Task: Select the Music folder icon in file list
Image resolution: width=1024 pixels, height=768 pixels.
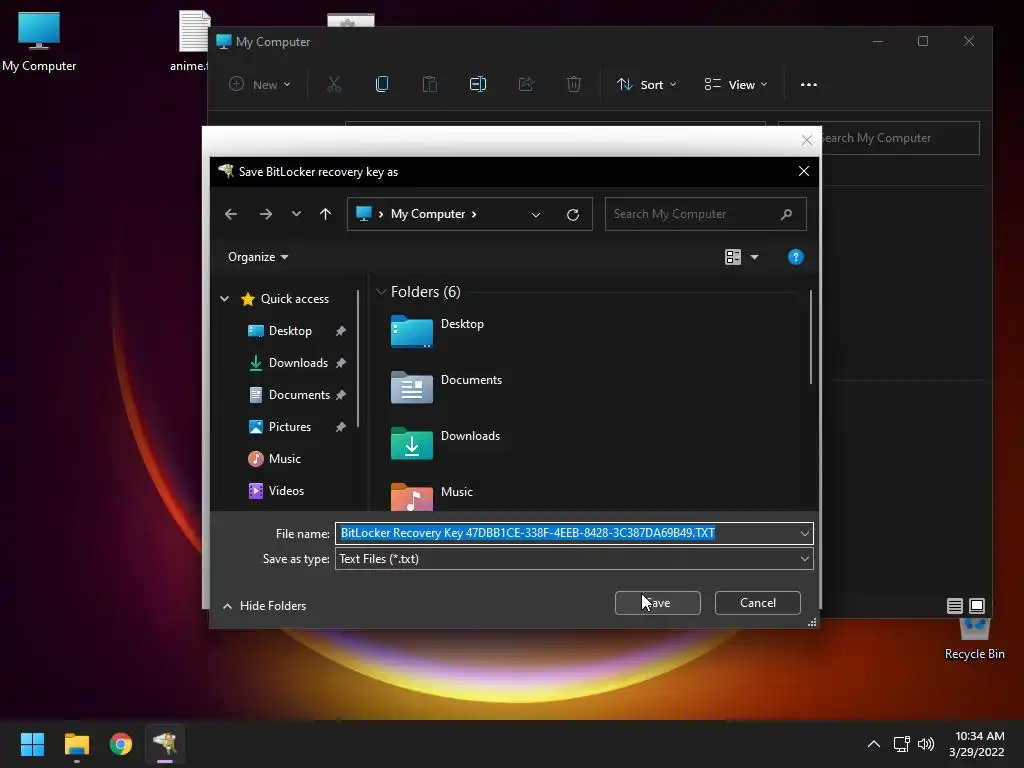Action: point(411,497)
